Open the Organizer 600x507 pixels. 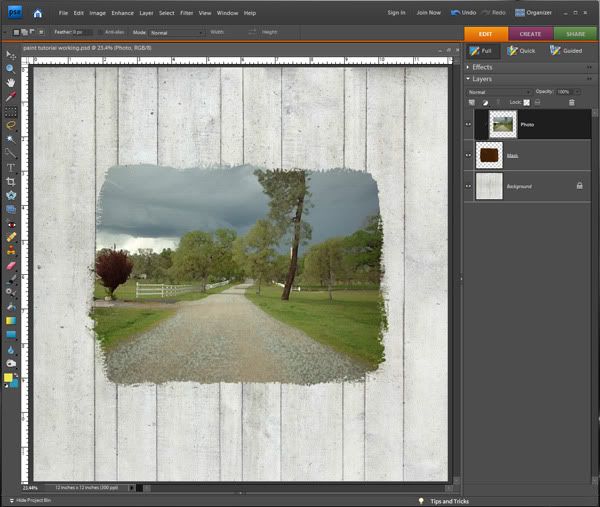(533, 13)
